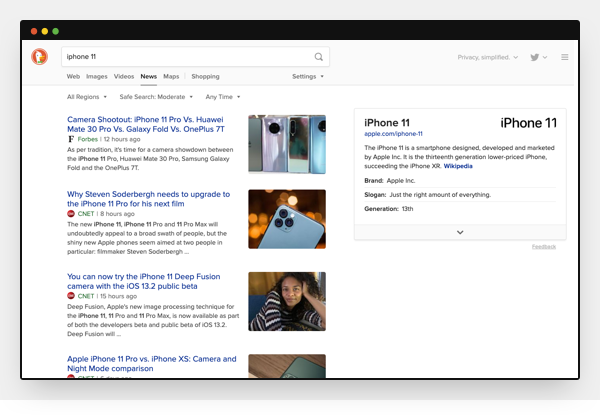This screenshot has width=600, height=415.
Task: Click the Forbes source name
Action: 88,139
